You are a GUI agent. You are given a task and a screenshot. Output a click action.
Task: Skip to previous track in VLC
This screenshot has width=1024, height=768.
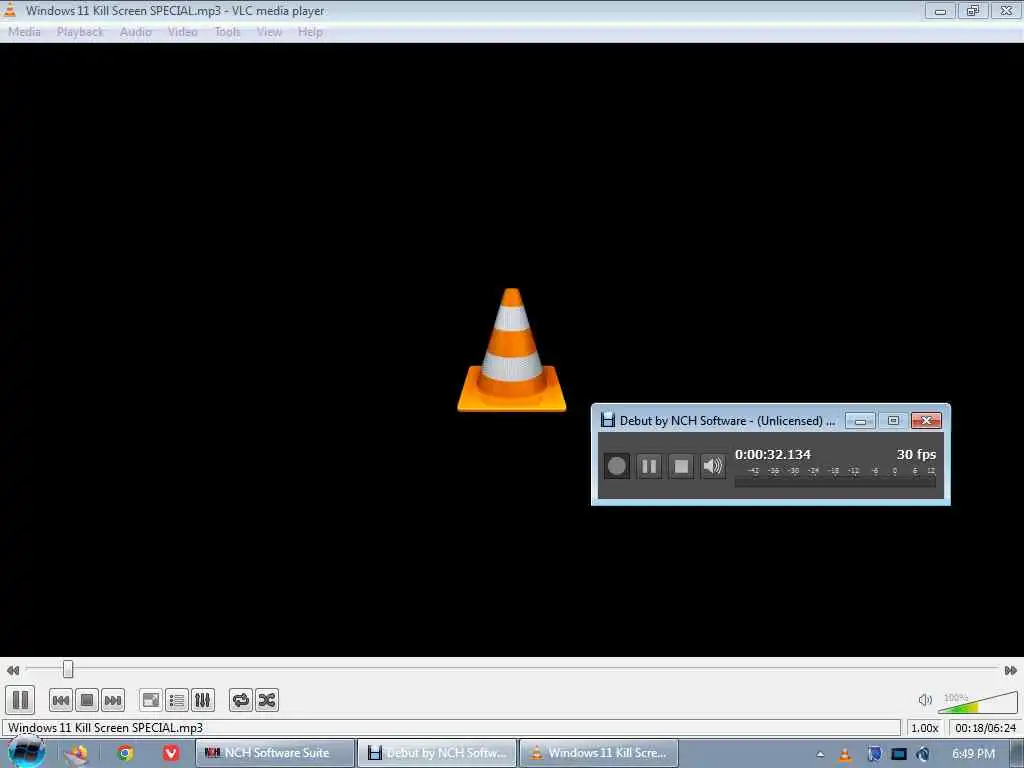click(61, 700)
